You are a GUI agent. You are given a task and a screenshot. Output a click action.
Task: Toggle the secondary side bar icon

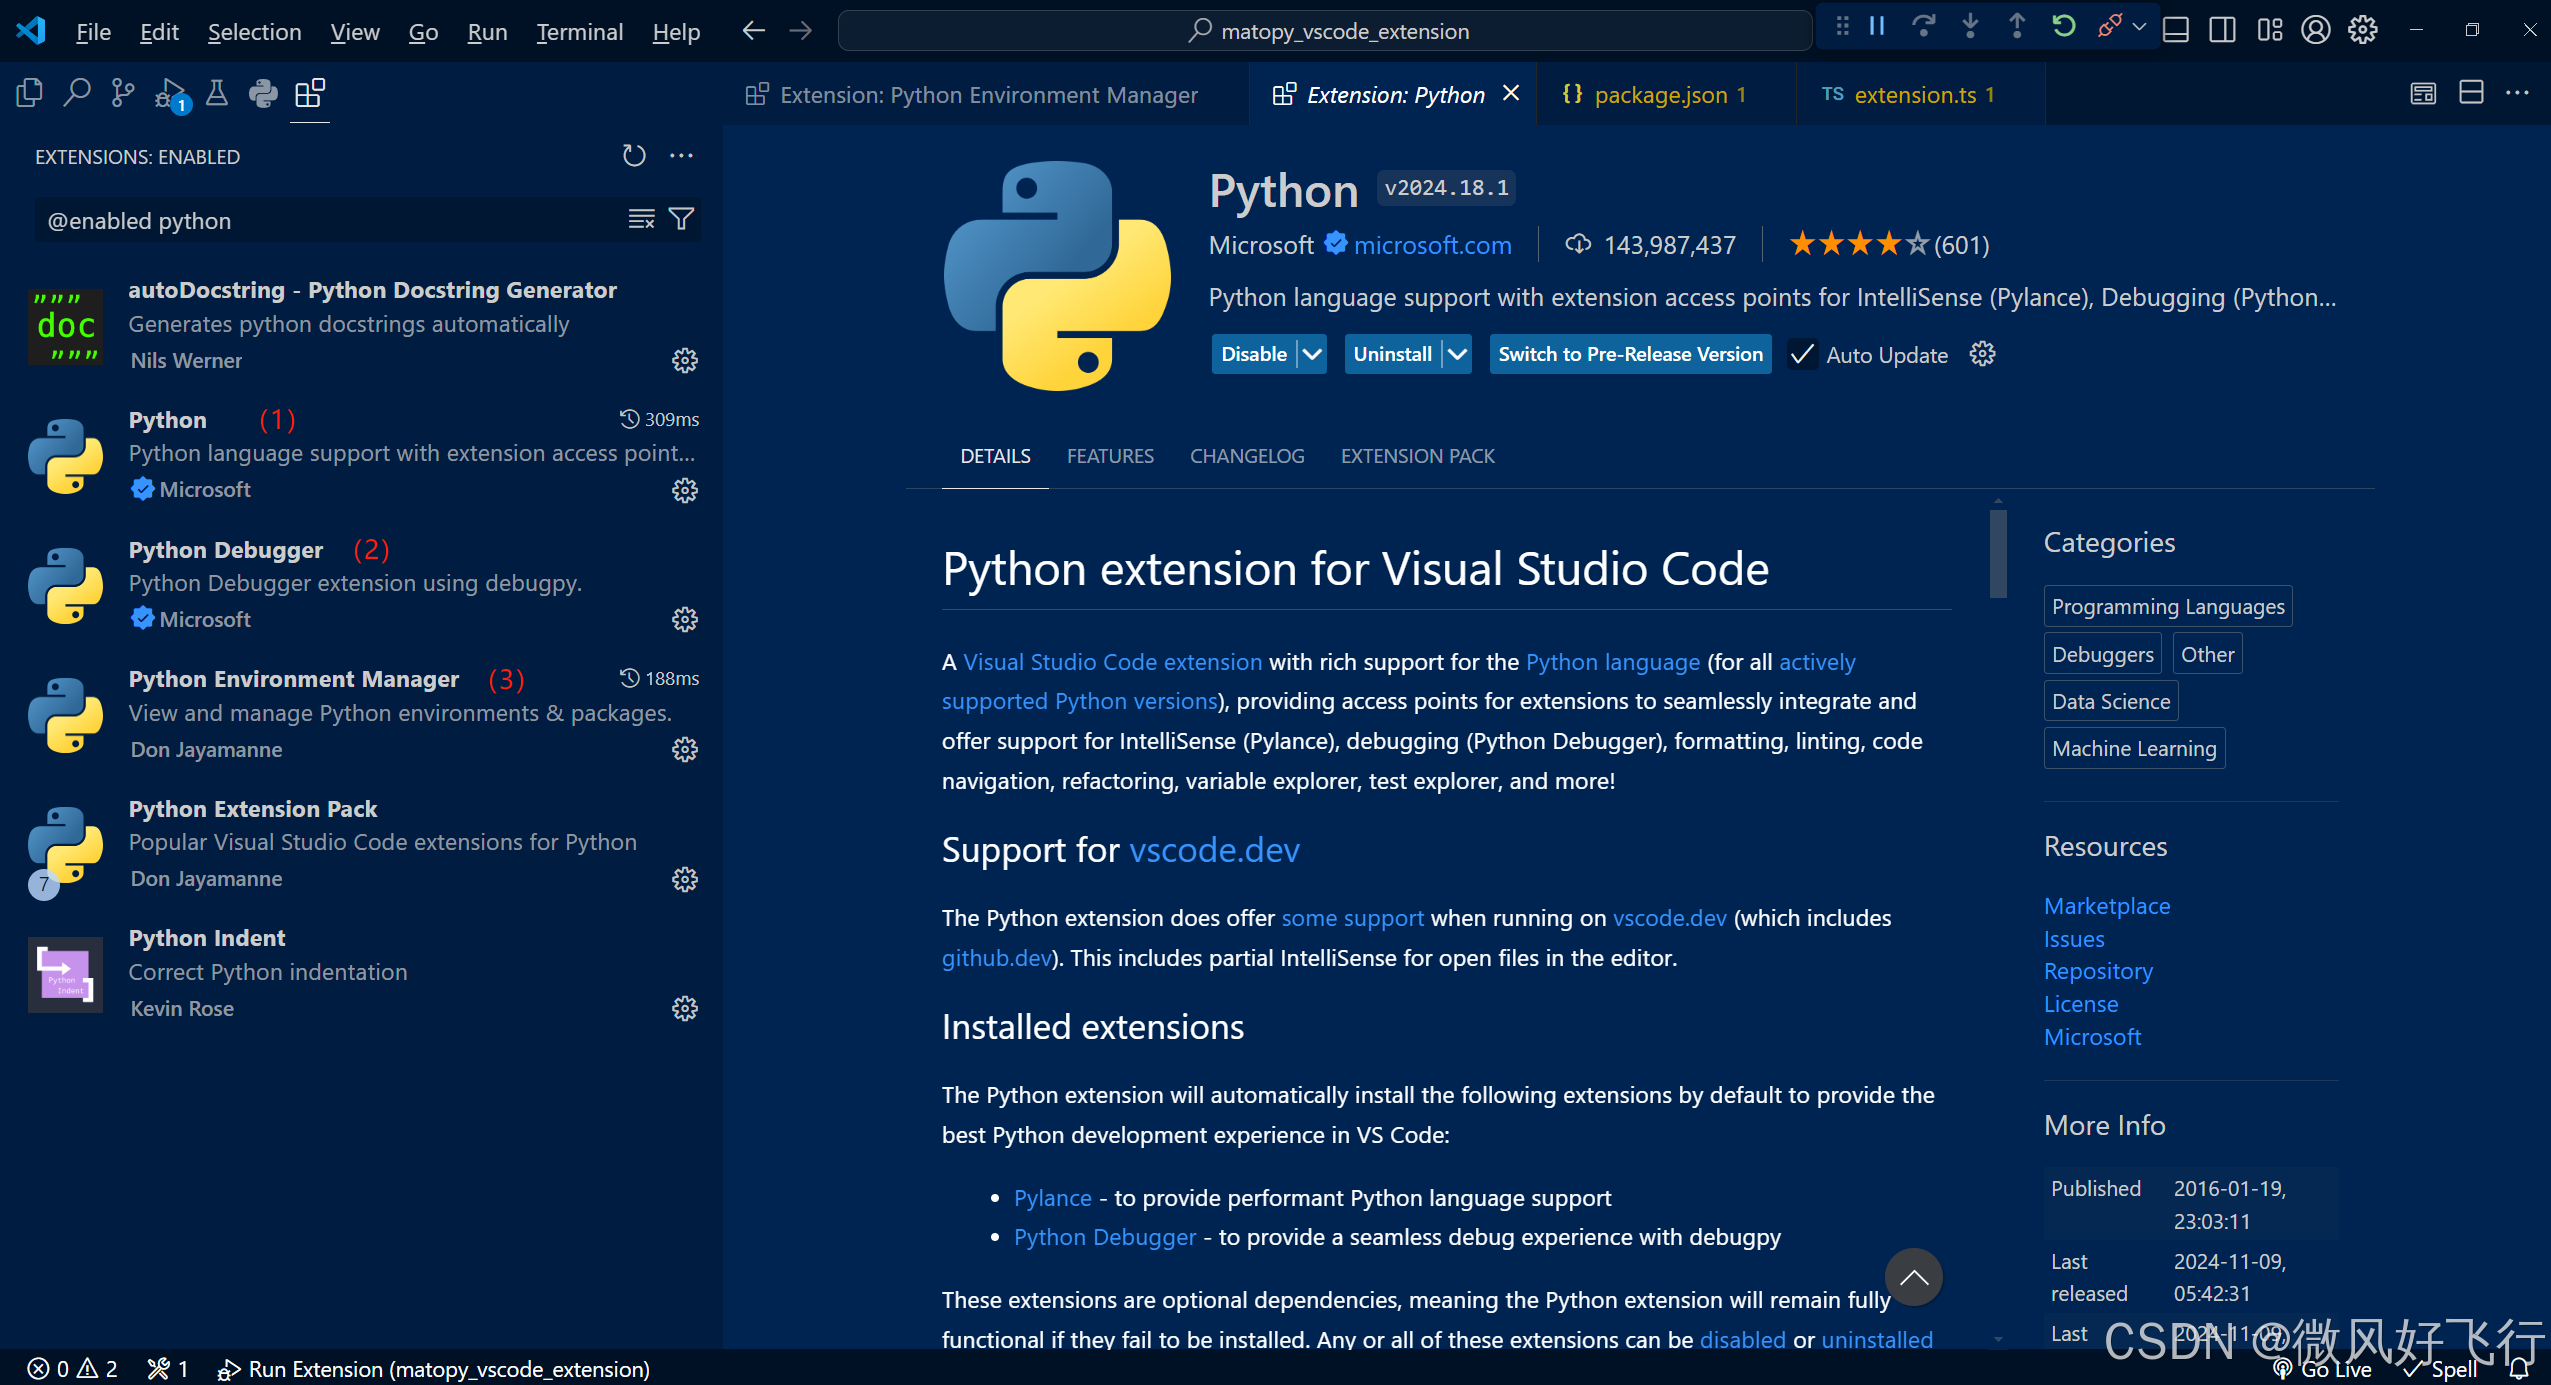[x=2222, y=30]
